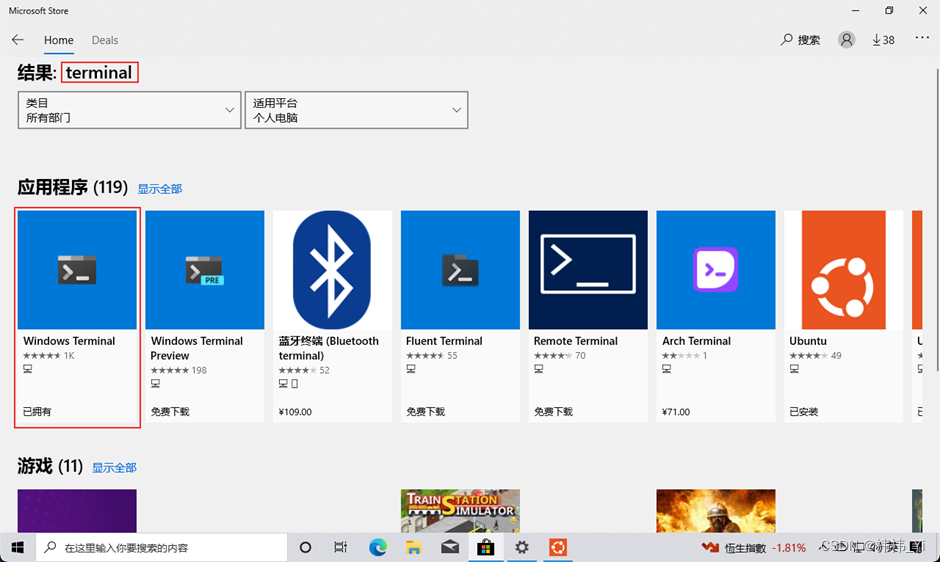
Task: Click 免费下载 under Fluent Terminal
Action: (x=425, y=411)
